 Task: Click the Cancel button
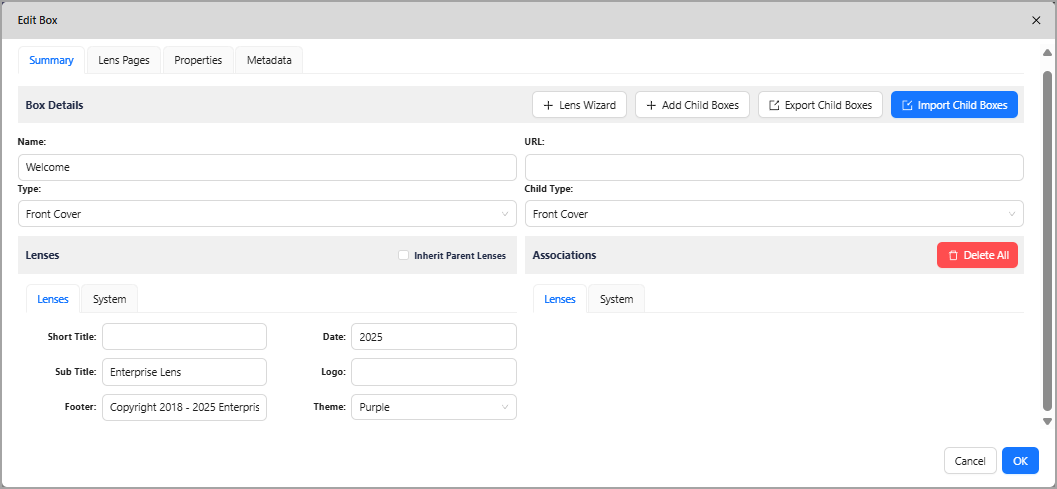[970, 461]
